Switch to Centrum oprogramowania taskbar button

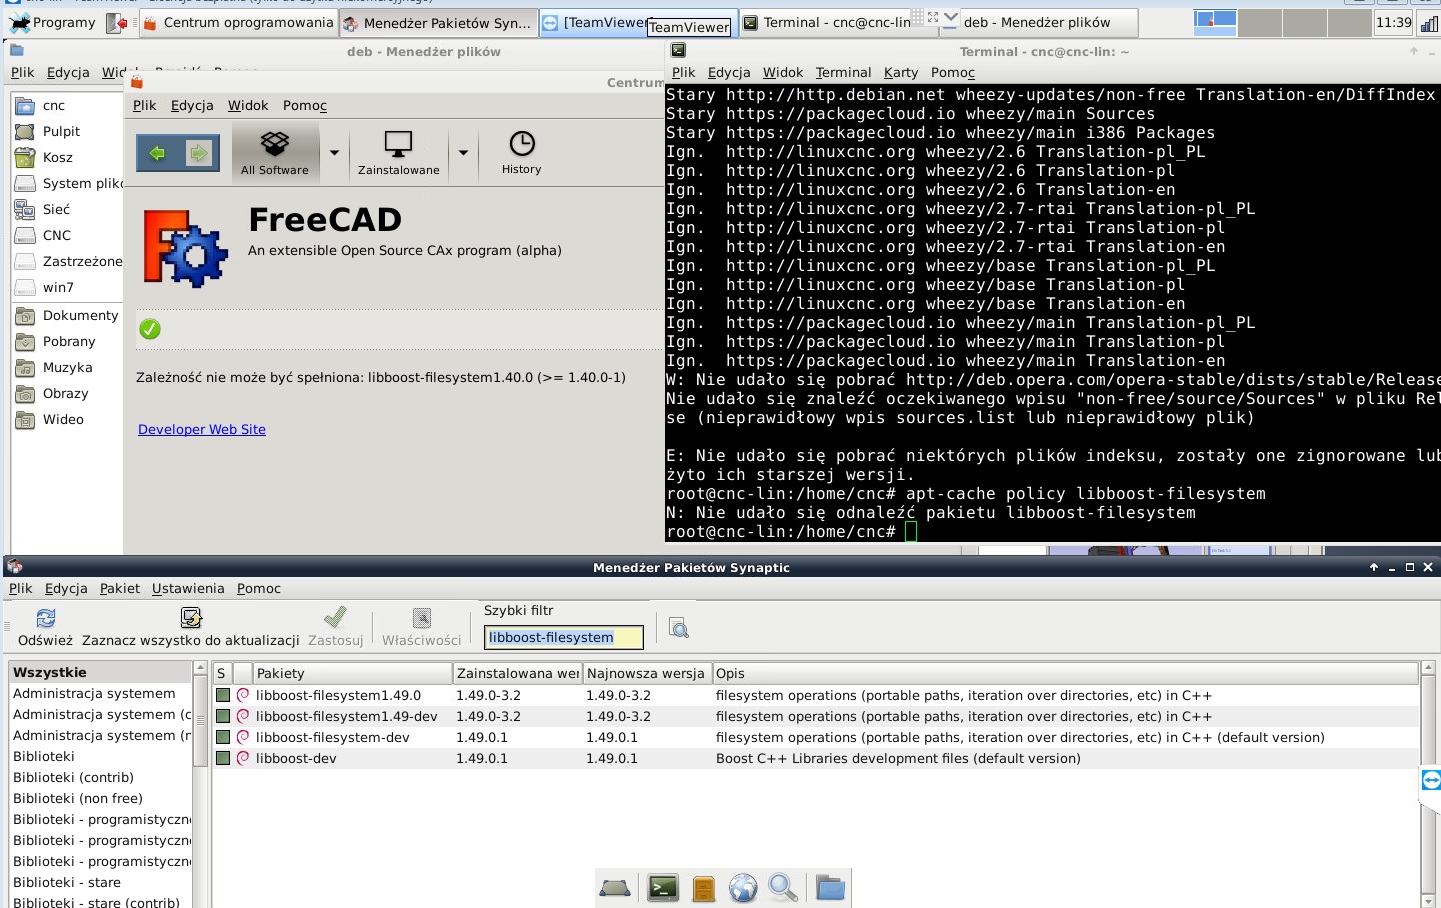[238, 22]
